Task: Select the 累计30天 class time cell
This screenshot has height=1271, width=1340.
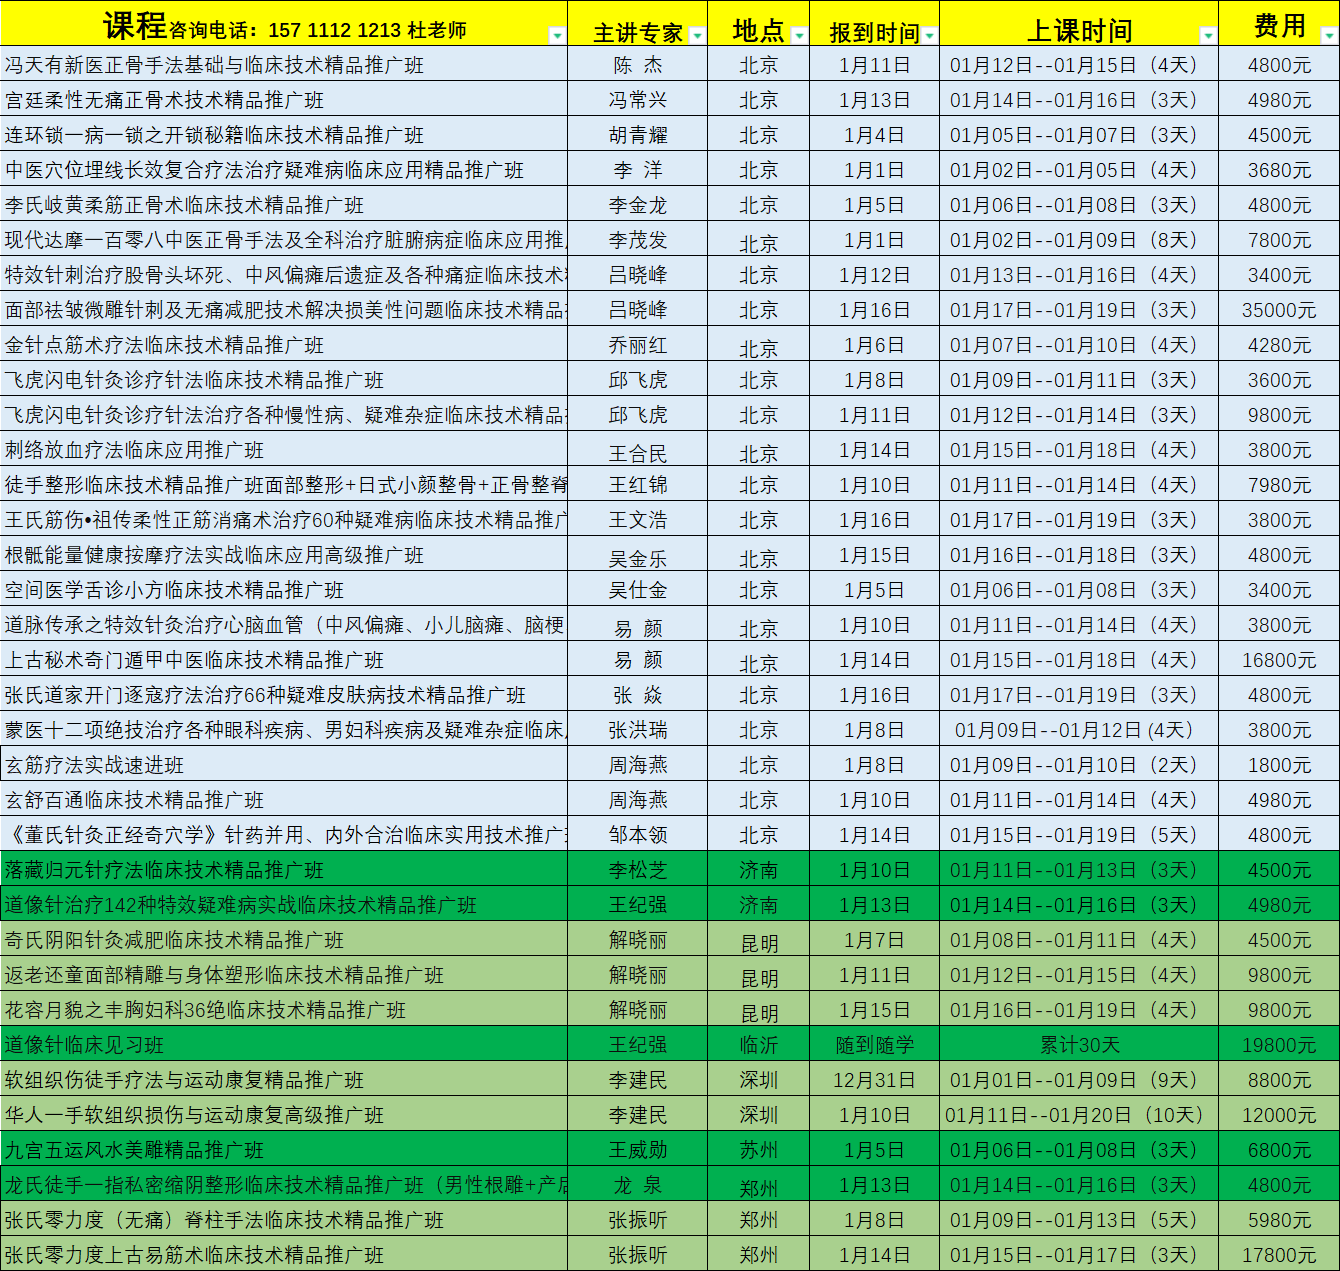Action: point(1078,1045)
